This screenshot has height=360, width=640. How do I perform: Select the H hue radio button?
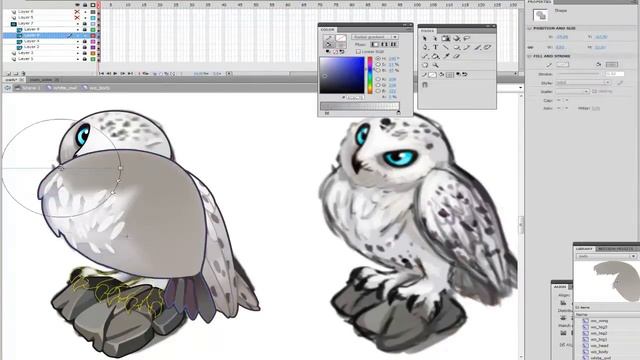(x=378, y=59)
